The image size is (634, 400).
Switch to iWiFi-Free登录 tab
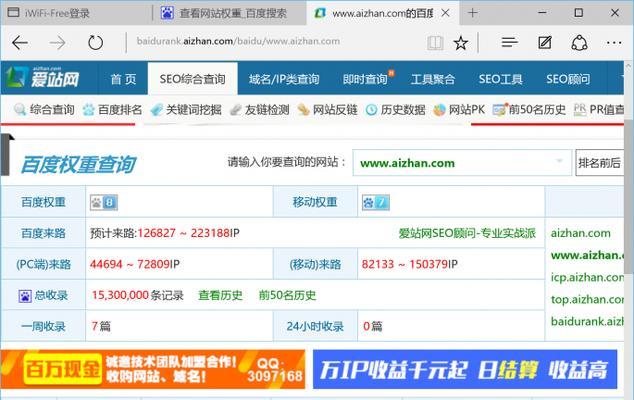click(x=77, y=13)
